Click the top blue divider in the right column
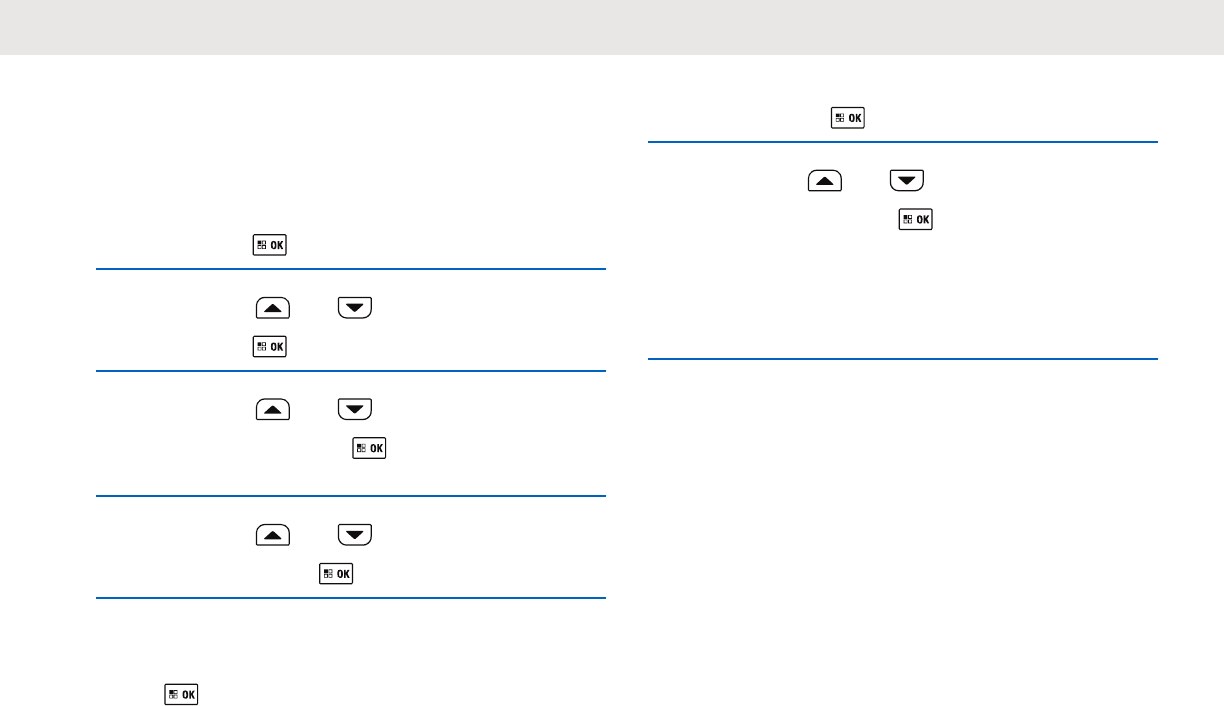Image resolution: width=1224 pixels, height=706 pixels. 903,143
